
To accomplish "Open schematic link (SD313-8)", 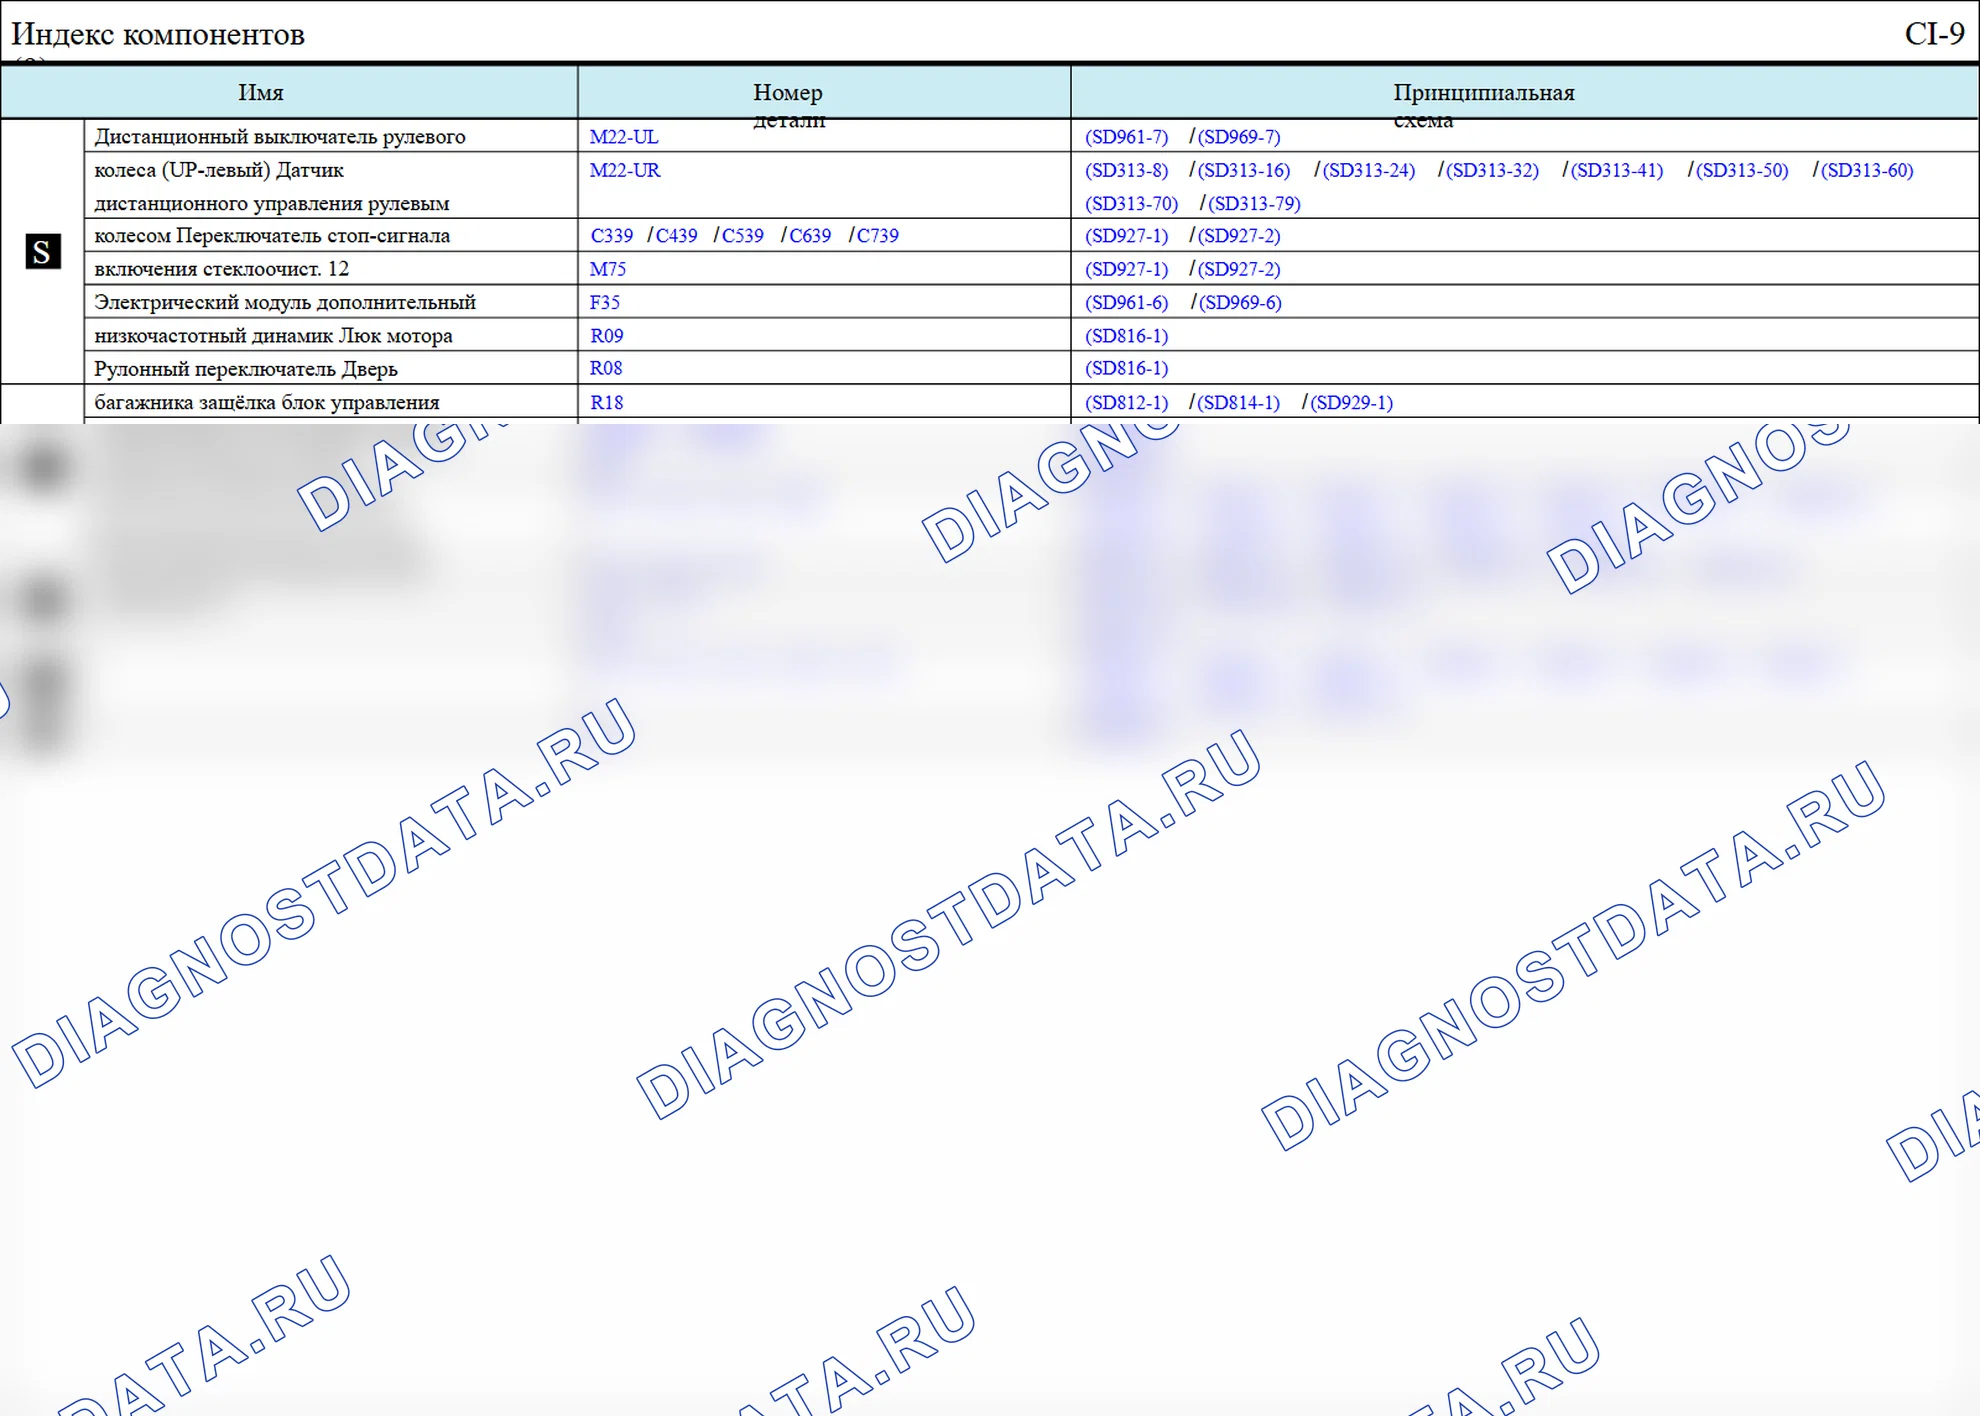I will (x=1127, y=170).
